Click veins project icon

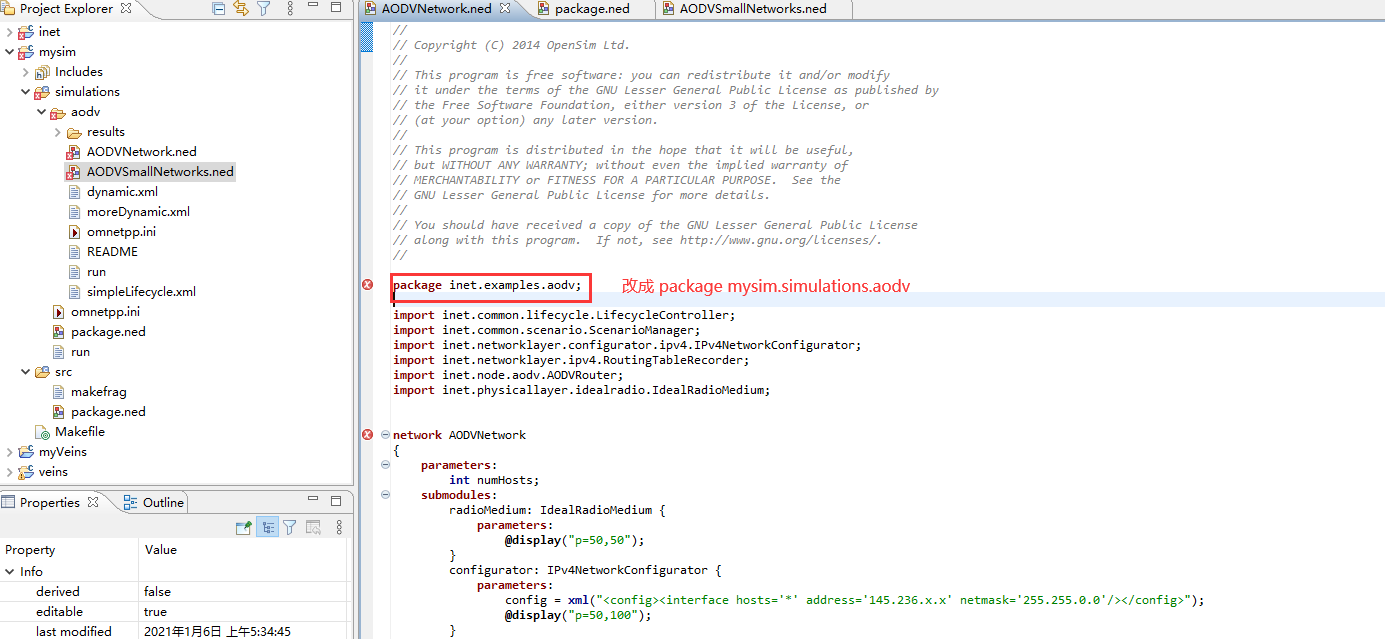(26, 472)
